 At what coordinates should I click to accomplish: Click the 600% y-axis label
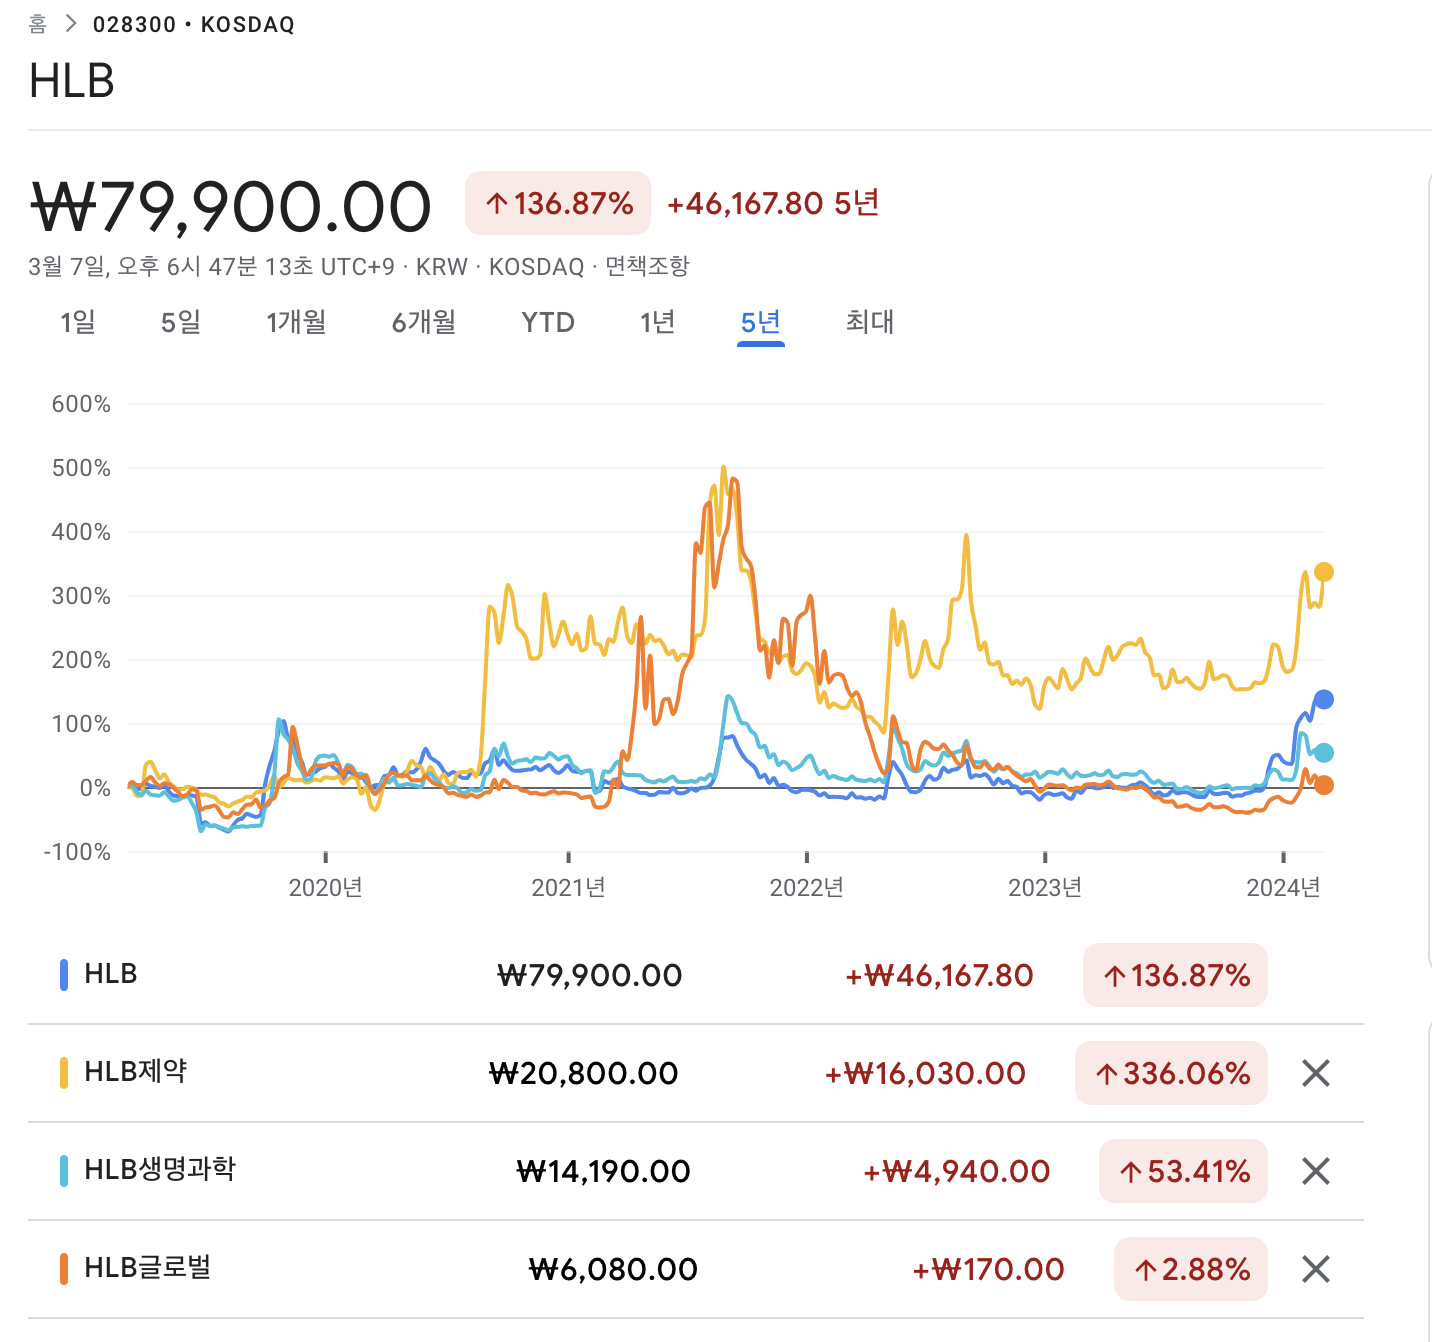pos(81,404)
